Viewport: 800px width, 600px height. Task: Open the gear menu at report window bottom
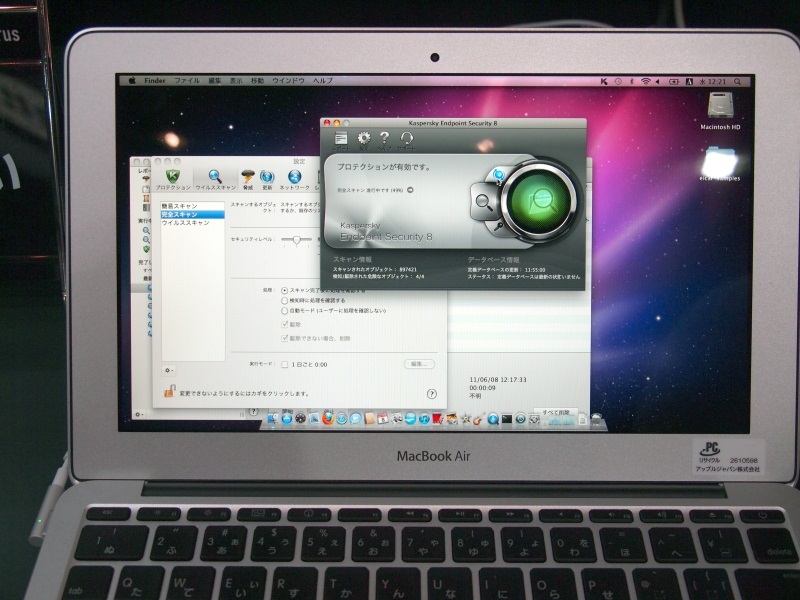pyautogui.click(x=138, y=414)
